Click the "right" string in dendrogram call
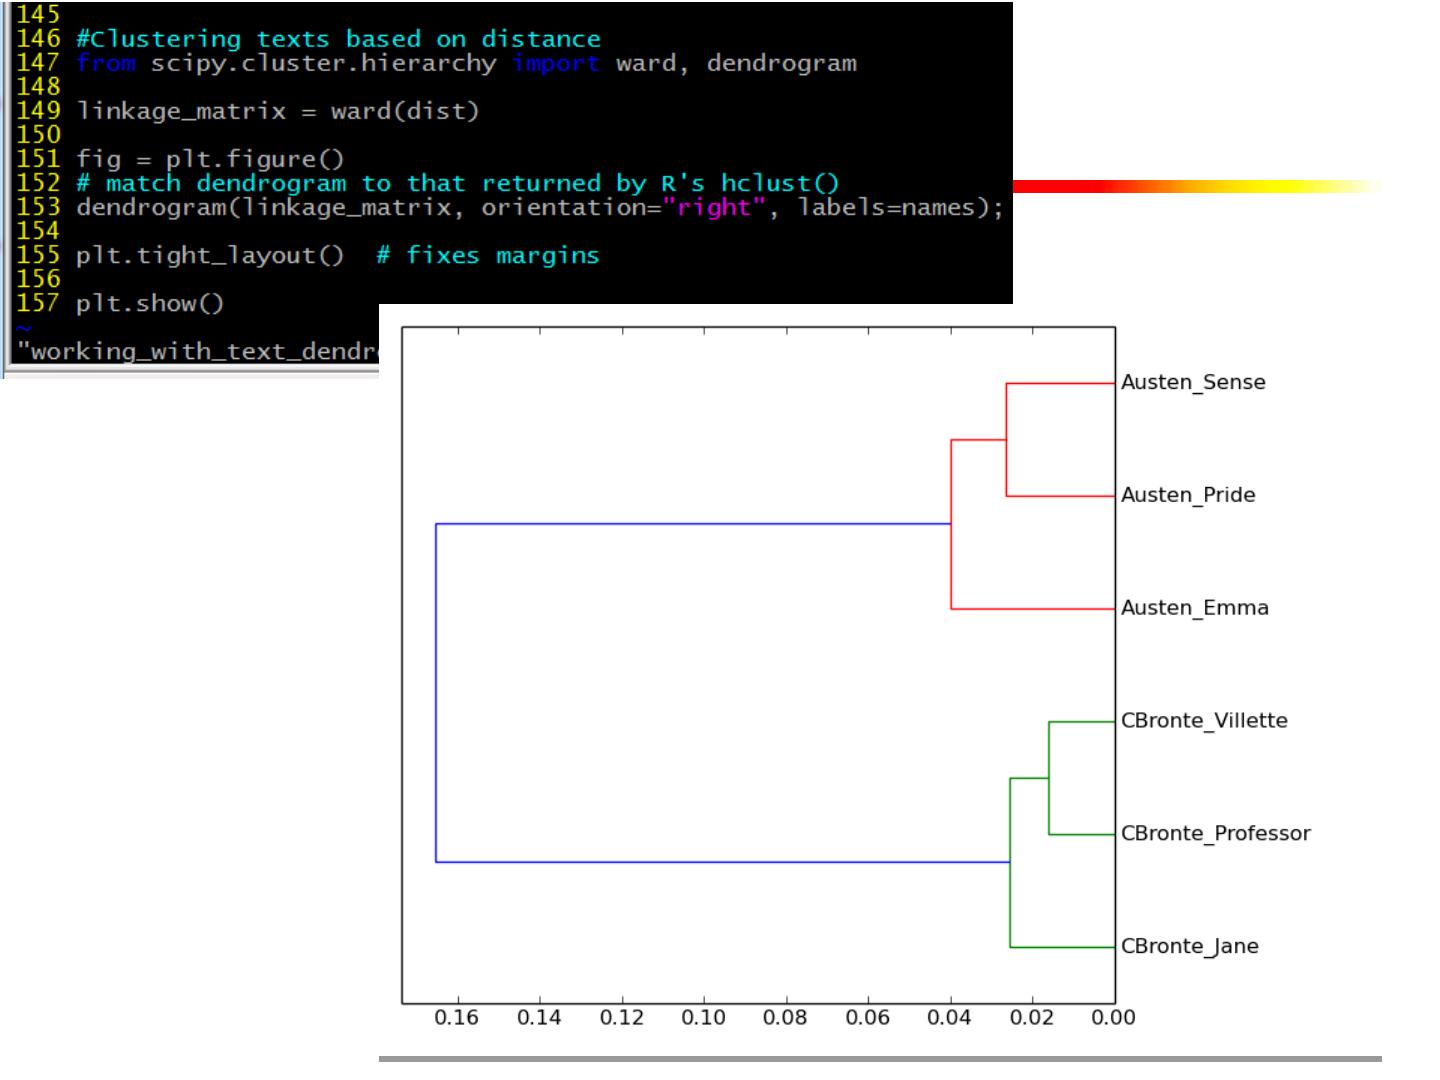Viewport: 1440px width, 1080px height. point(714,207)
